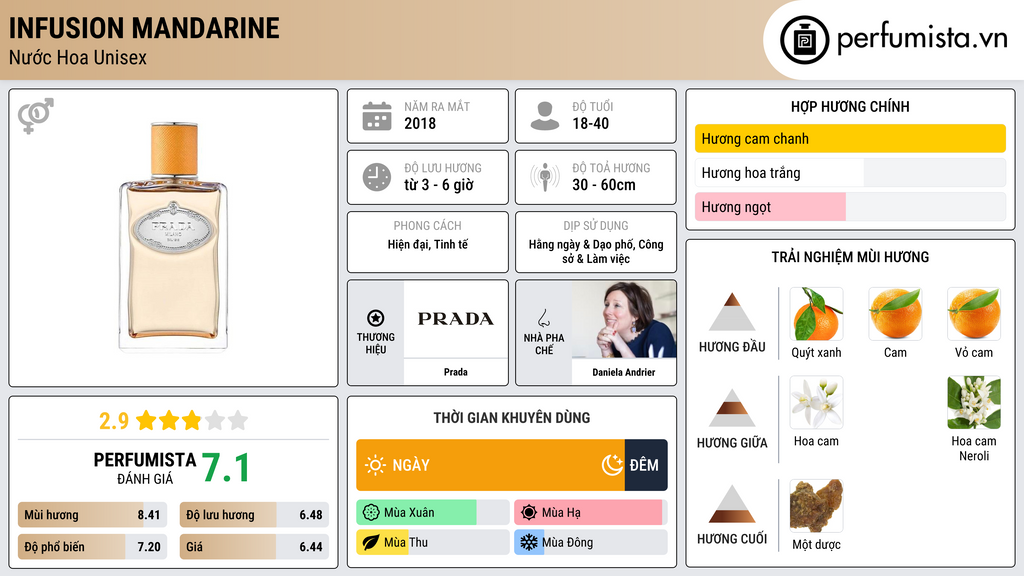Screen dimensions: 1024x576
Task: Click the Hợp hương chính heading
Action: 850,106
